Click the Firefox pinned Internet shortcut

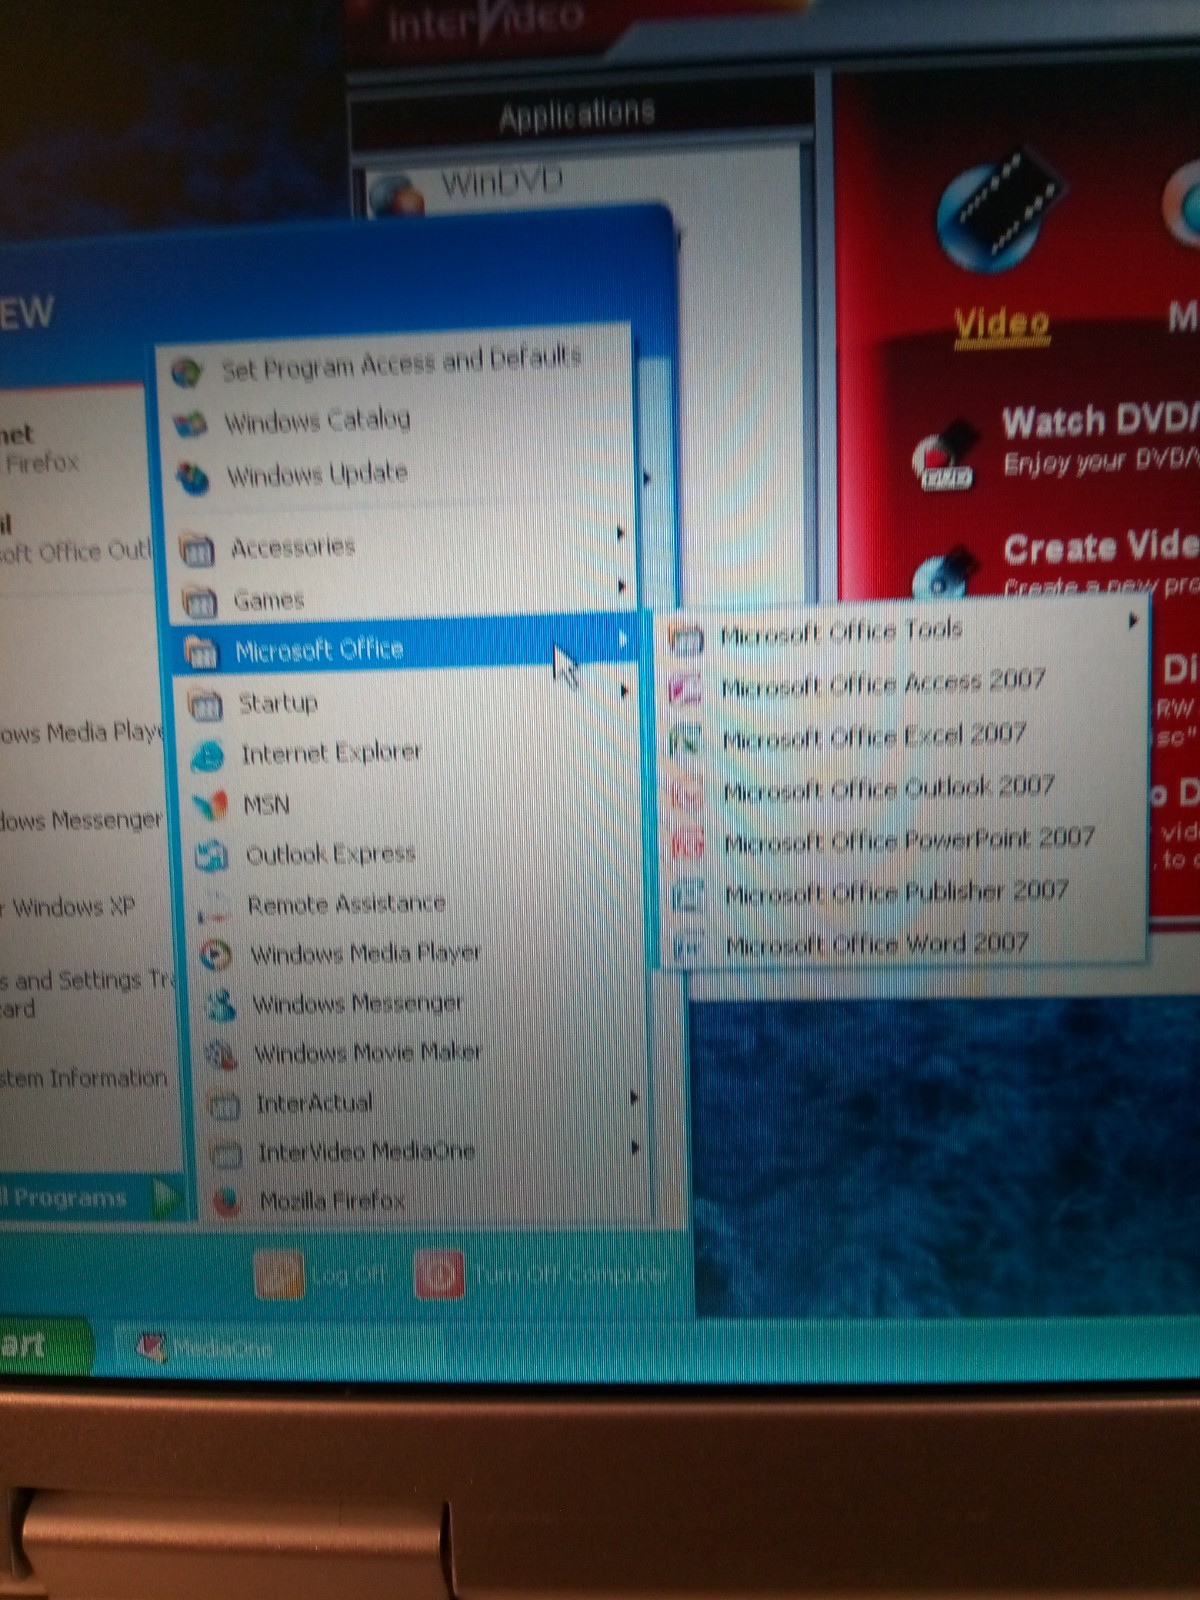click(40, 449)
